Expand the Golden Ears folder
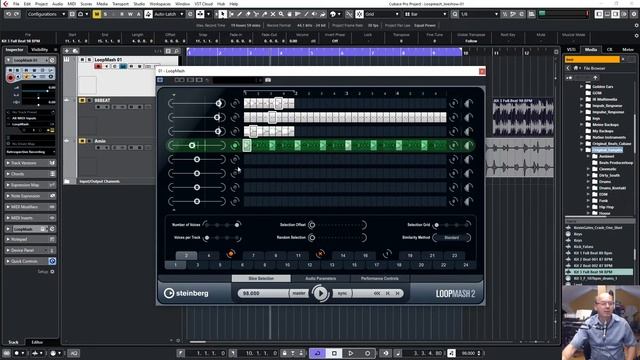640x360 pixels. tap(581, 87)
